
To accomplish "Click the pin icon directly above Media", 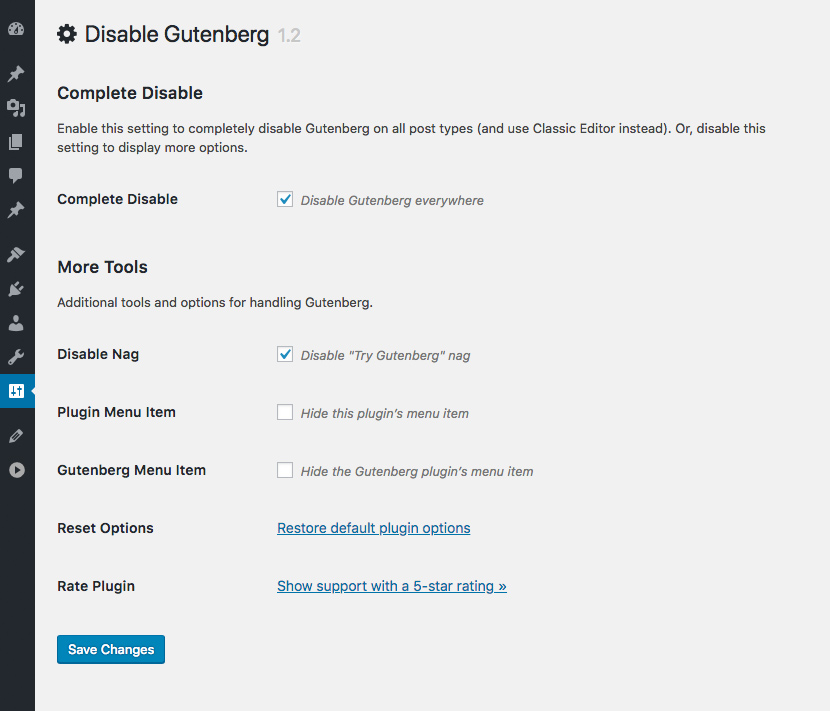I will [16, 74].
